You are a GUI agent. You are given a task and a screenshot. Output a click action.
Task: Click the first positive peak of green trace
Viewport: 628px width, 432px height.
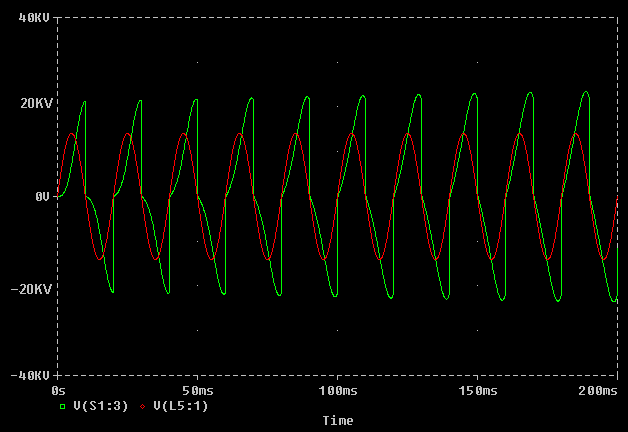coord(84,102)
